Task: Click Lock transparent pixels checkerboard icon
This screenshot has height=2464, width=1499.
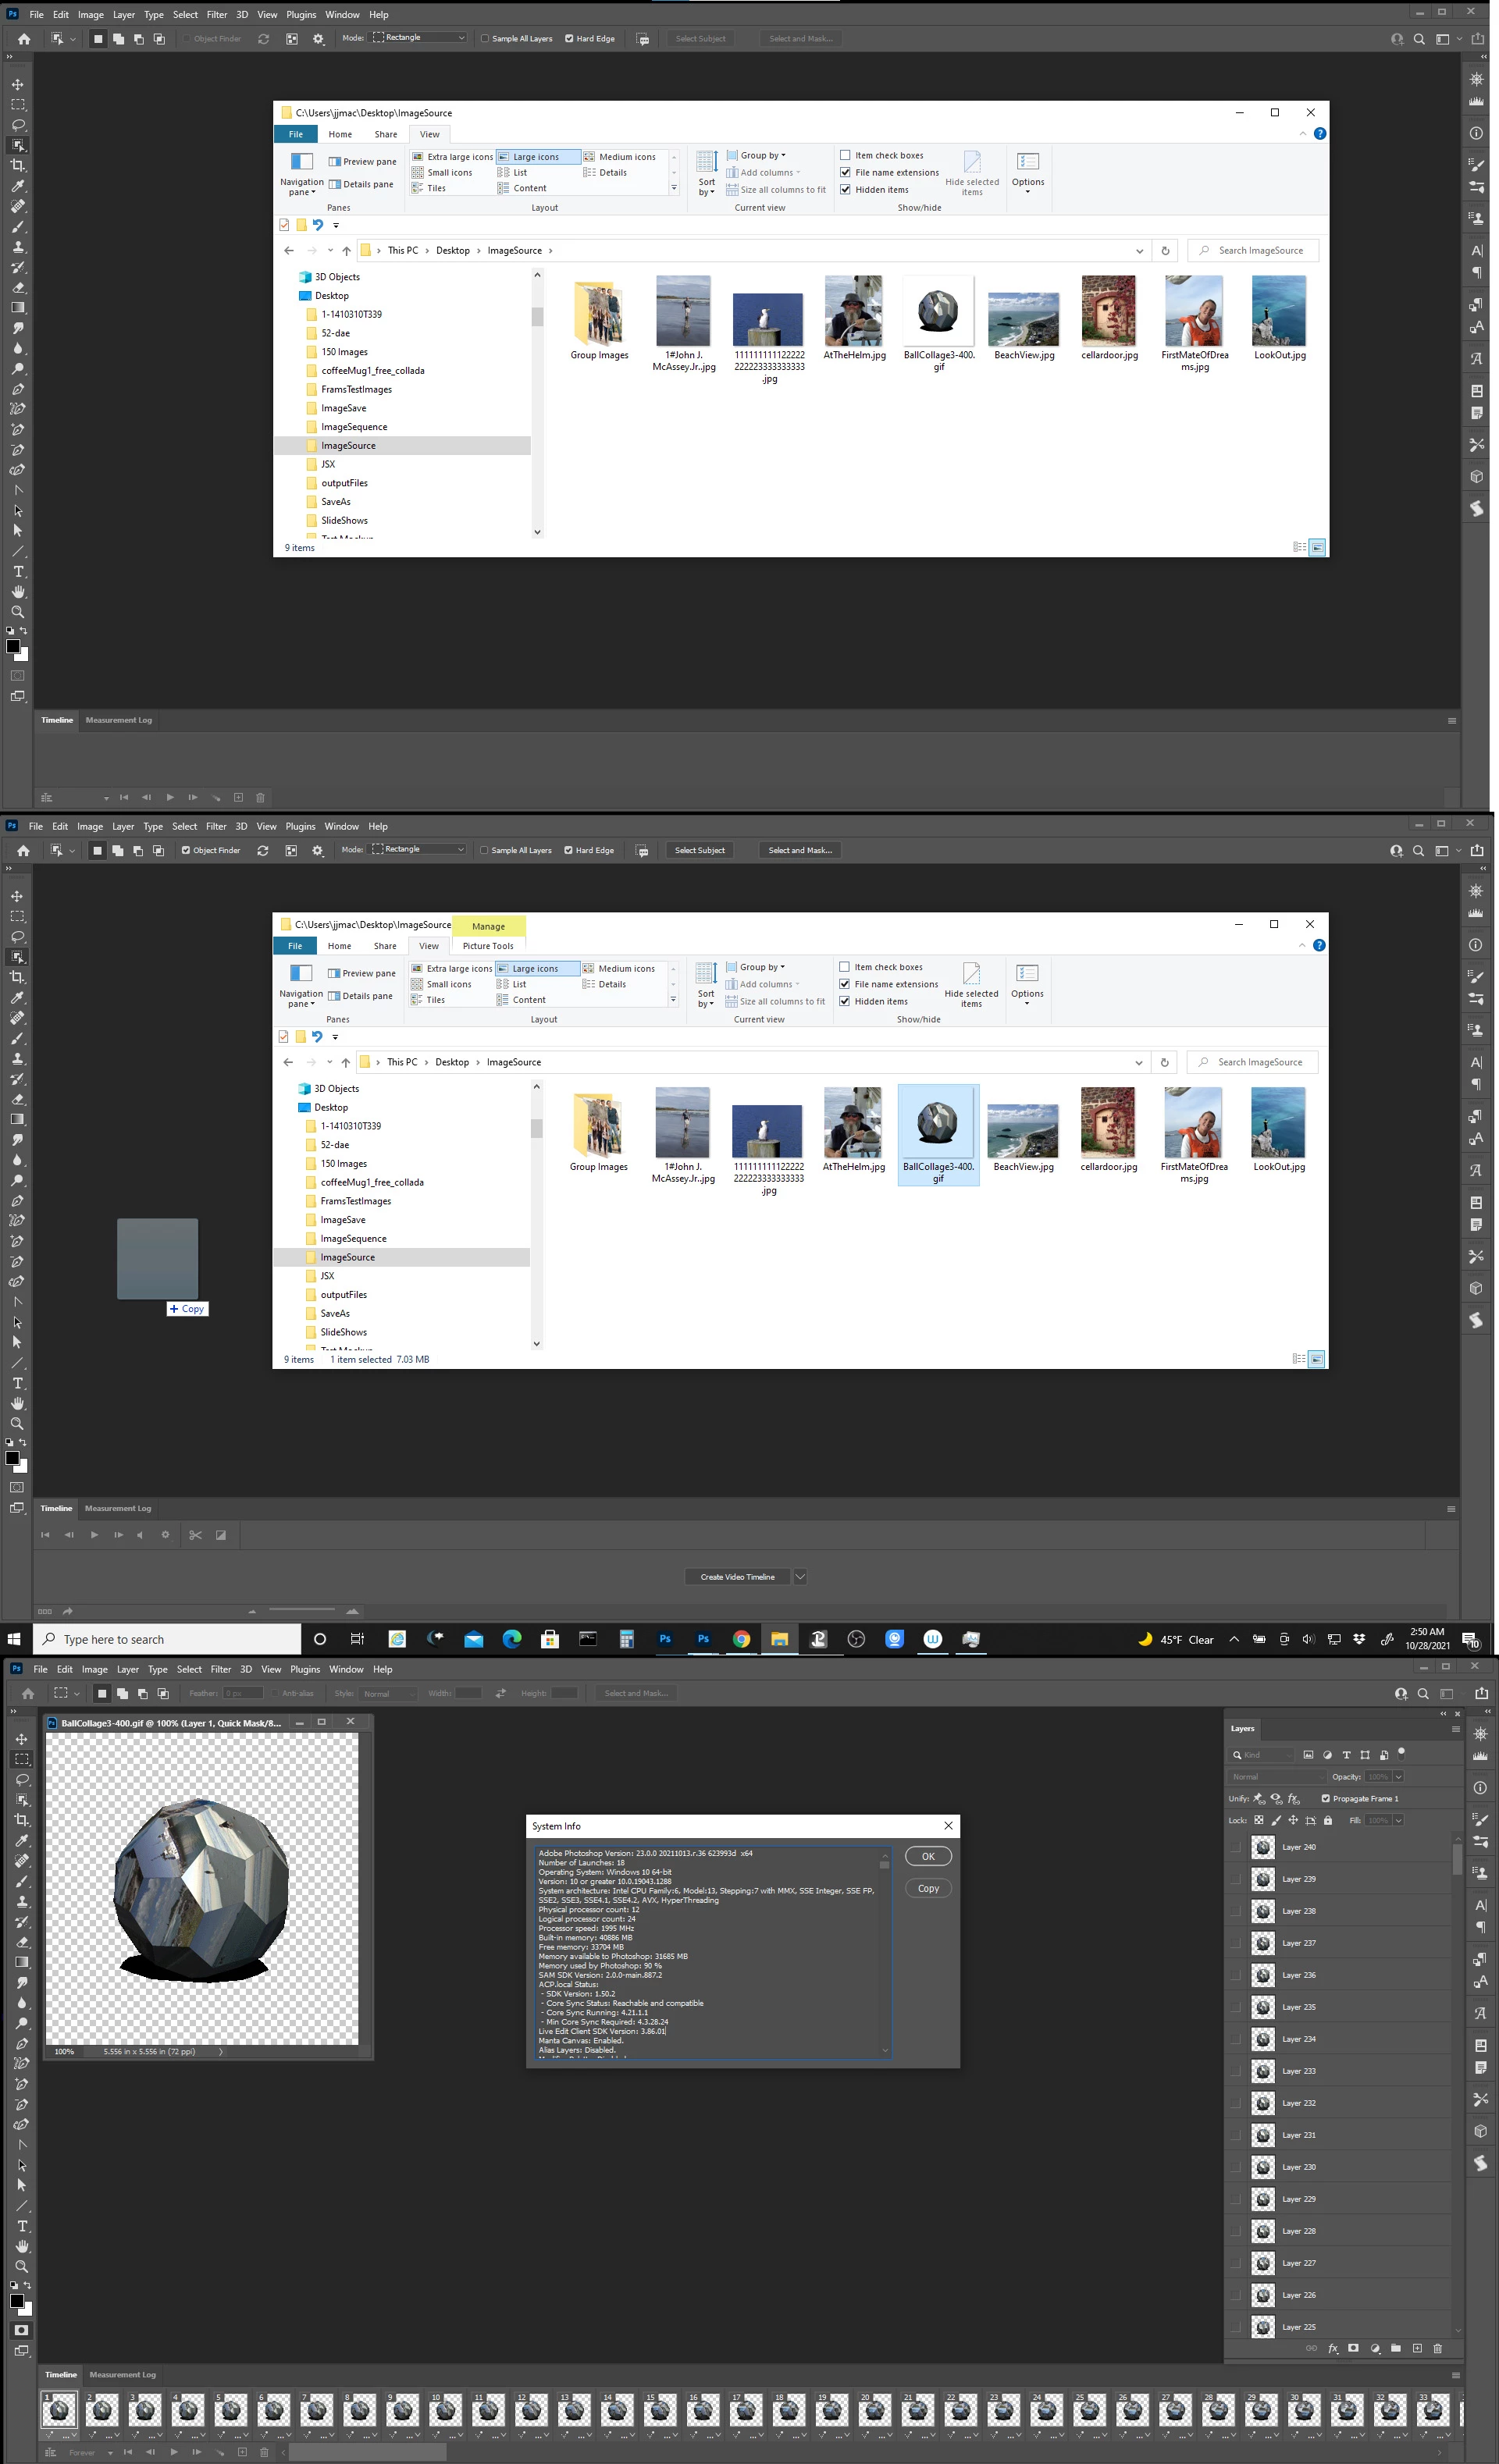Action: pyautogui.click(x=1259, y=1820)
